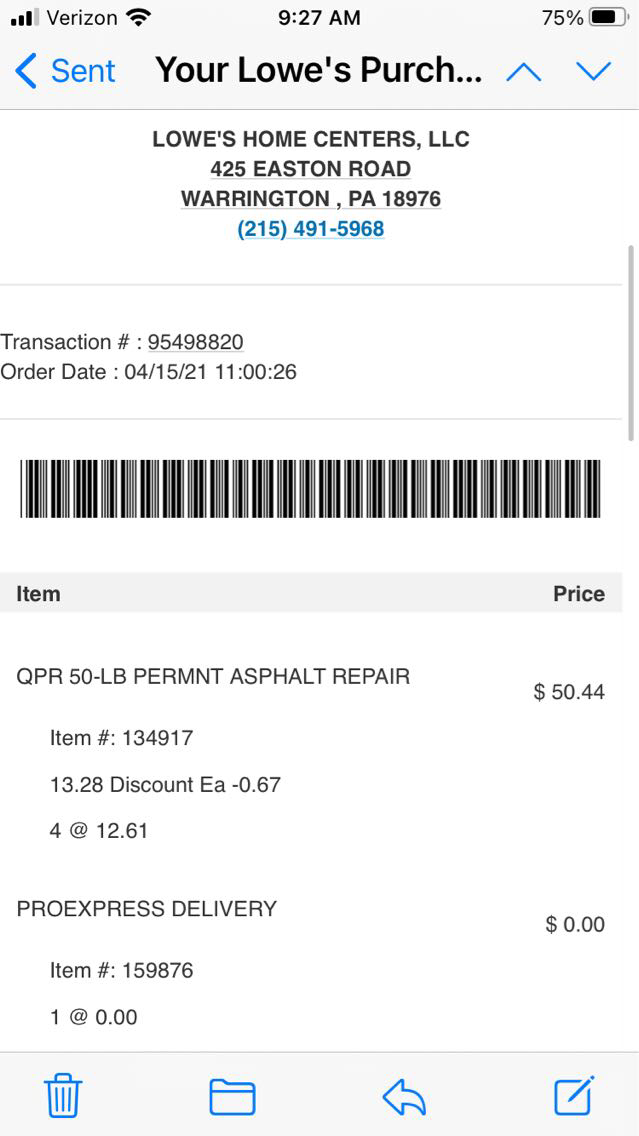Tap the email scrollbar indicator
Image resolution: width=639 pixels, height=1136 pixels.
(x=630, y=342)
